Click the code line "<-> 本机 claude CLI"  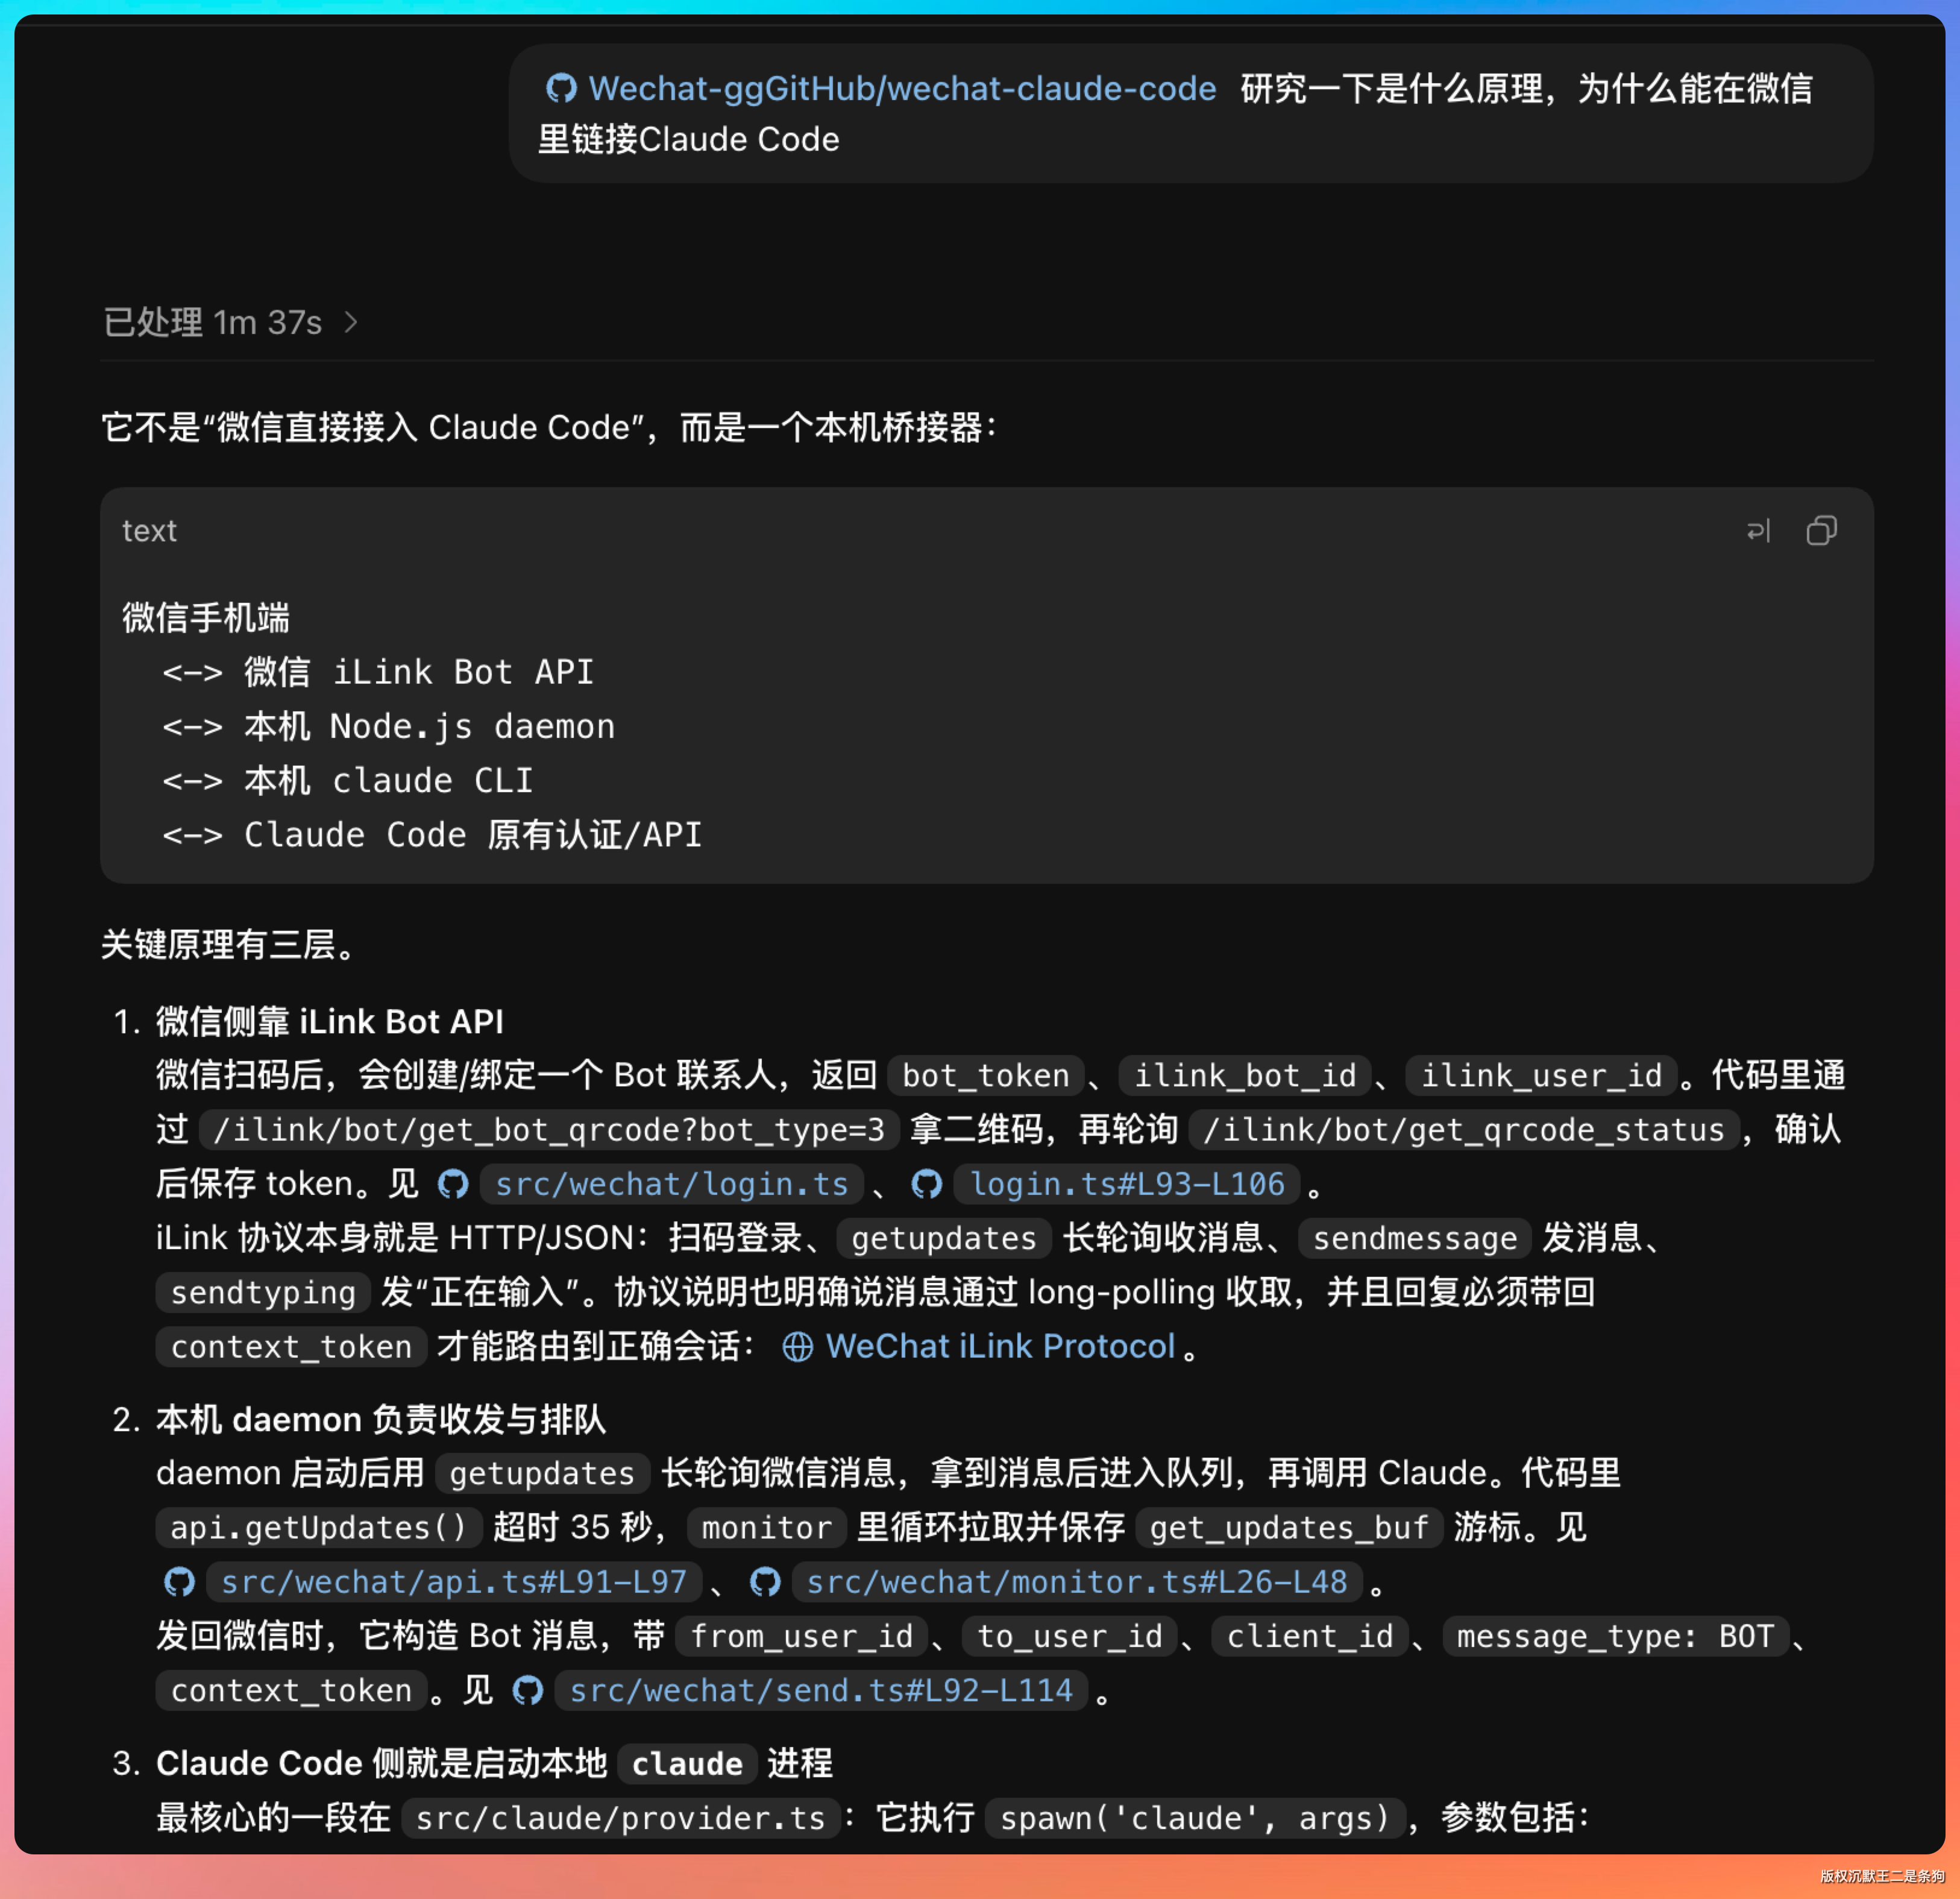tap(348, 780)
